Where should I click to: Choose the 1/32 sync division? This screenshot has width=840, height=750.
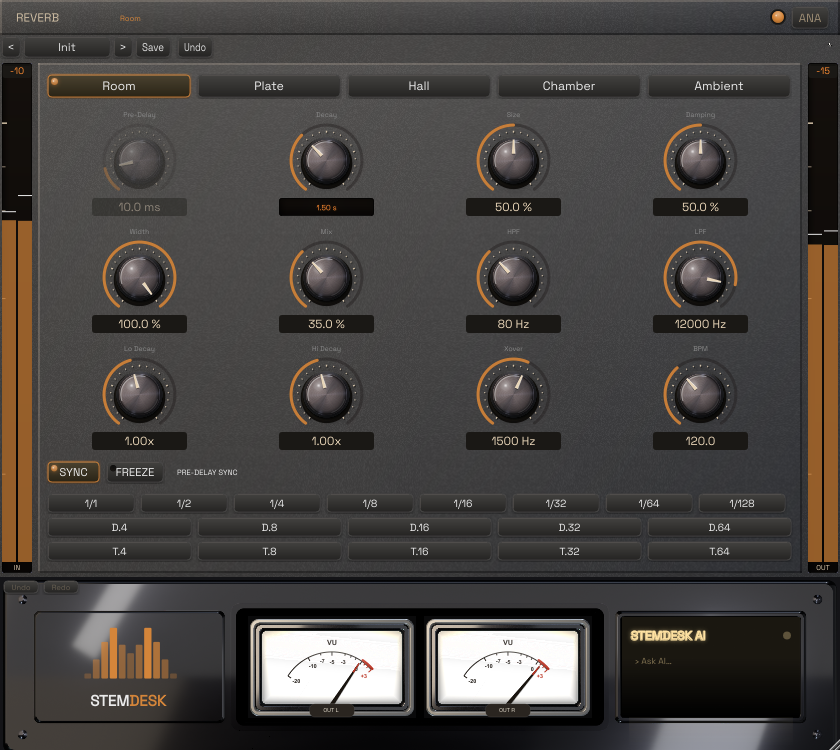click(556, 504)
